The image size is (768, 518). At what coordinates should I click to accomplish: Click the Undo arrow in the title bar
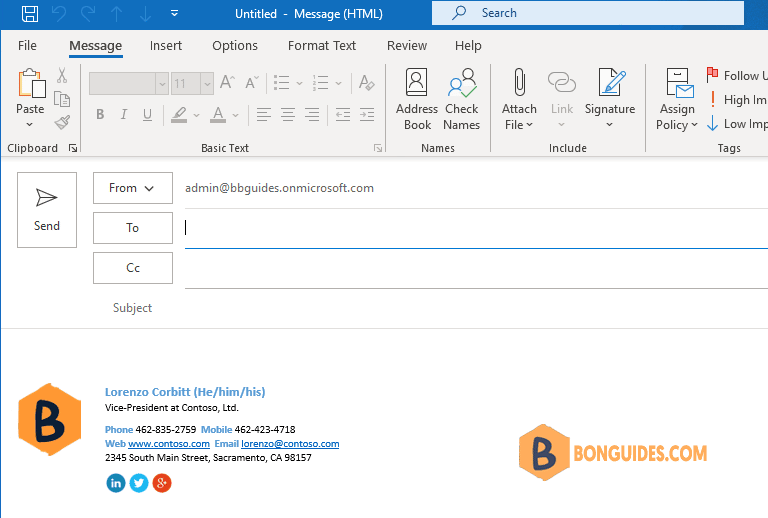59,14
